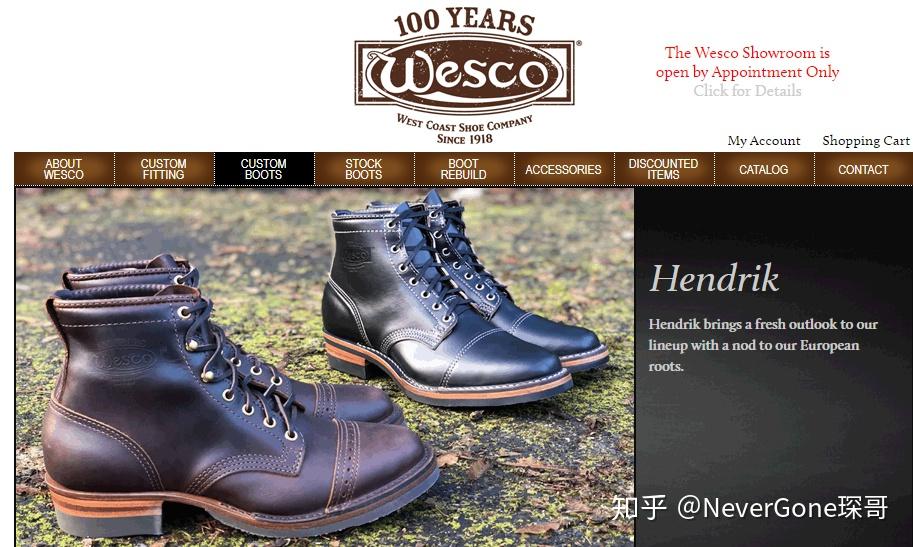Click the Hendrik description text
913x547 pixels.
click(x=763, y=345)
